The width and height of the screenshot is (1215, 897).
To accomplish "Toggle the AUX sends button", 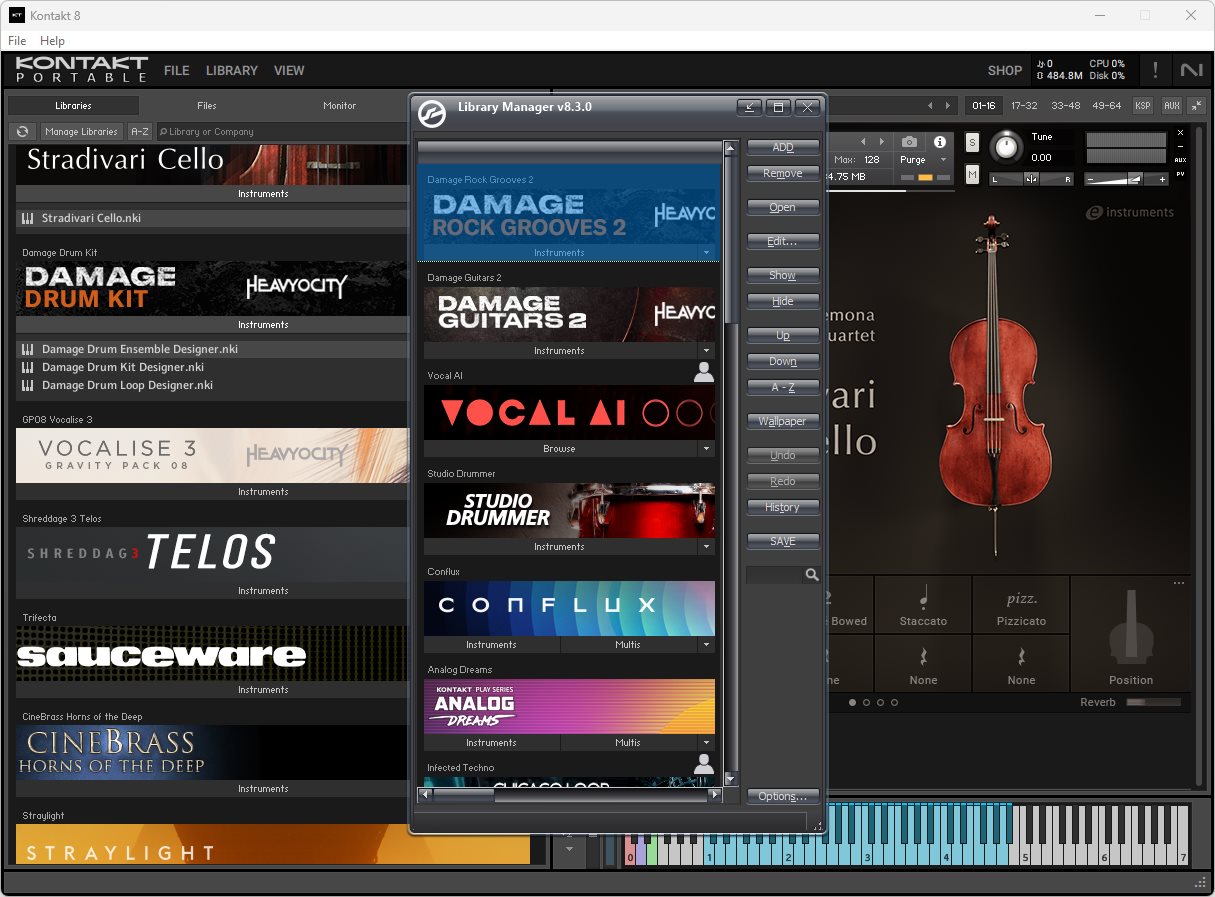I will 1171,105.
